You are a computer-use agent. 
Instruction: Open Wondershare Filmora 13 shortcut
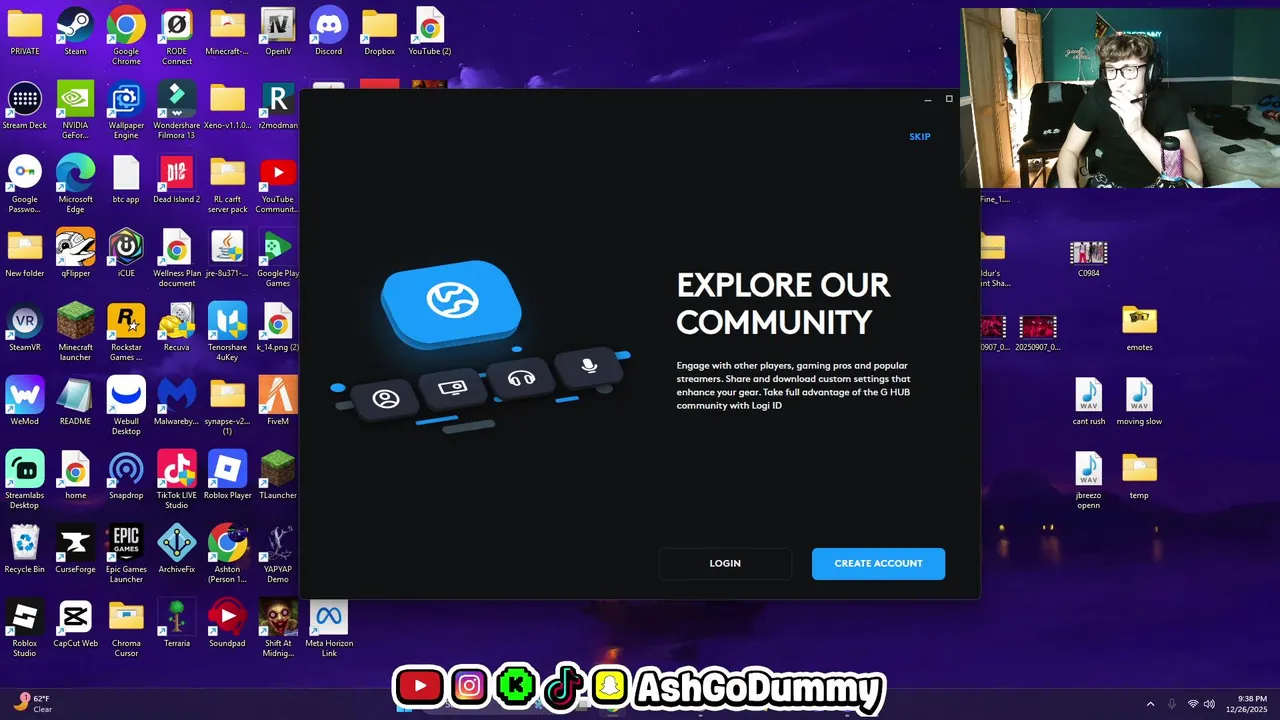pyautogui.click(x=177, y=109)
